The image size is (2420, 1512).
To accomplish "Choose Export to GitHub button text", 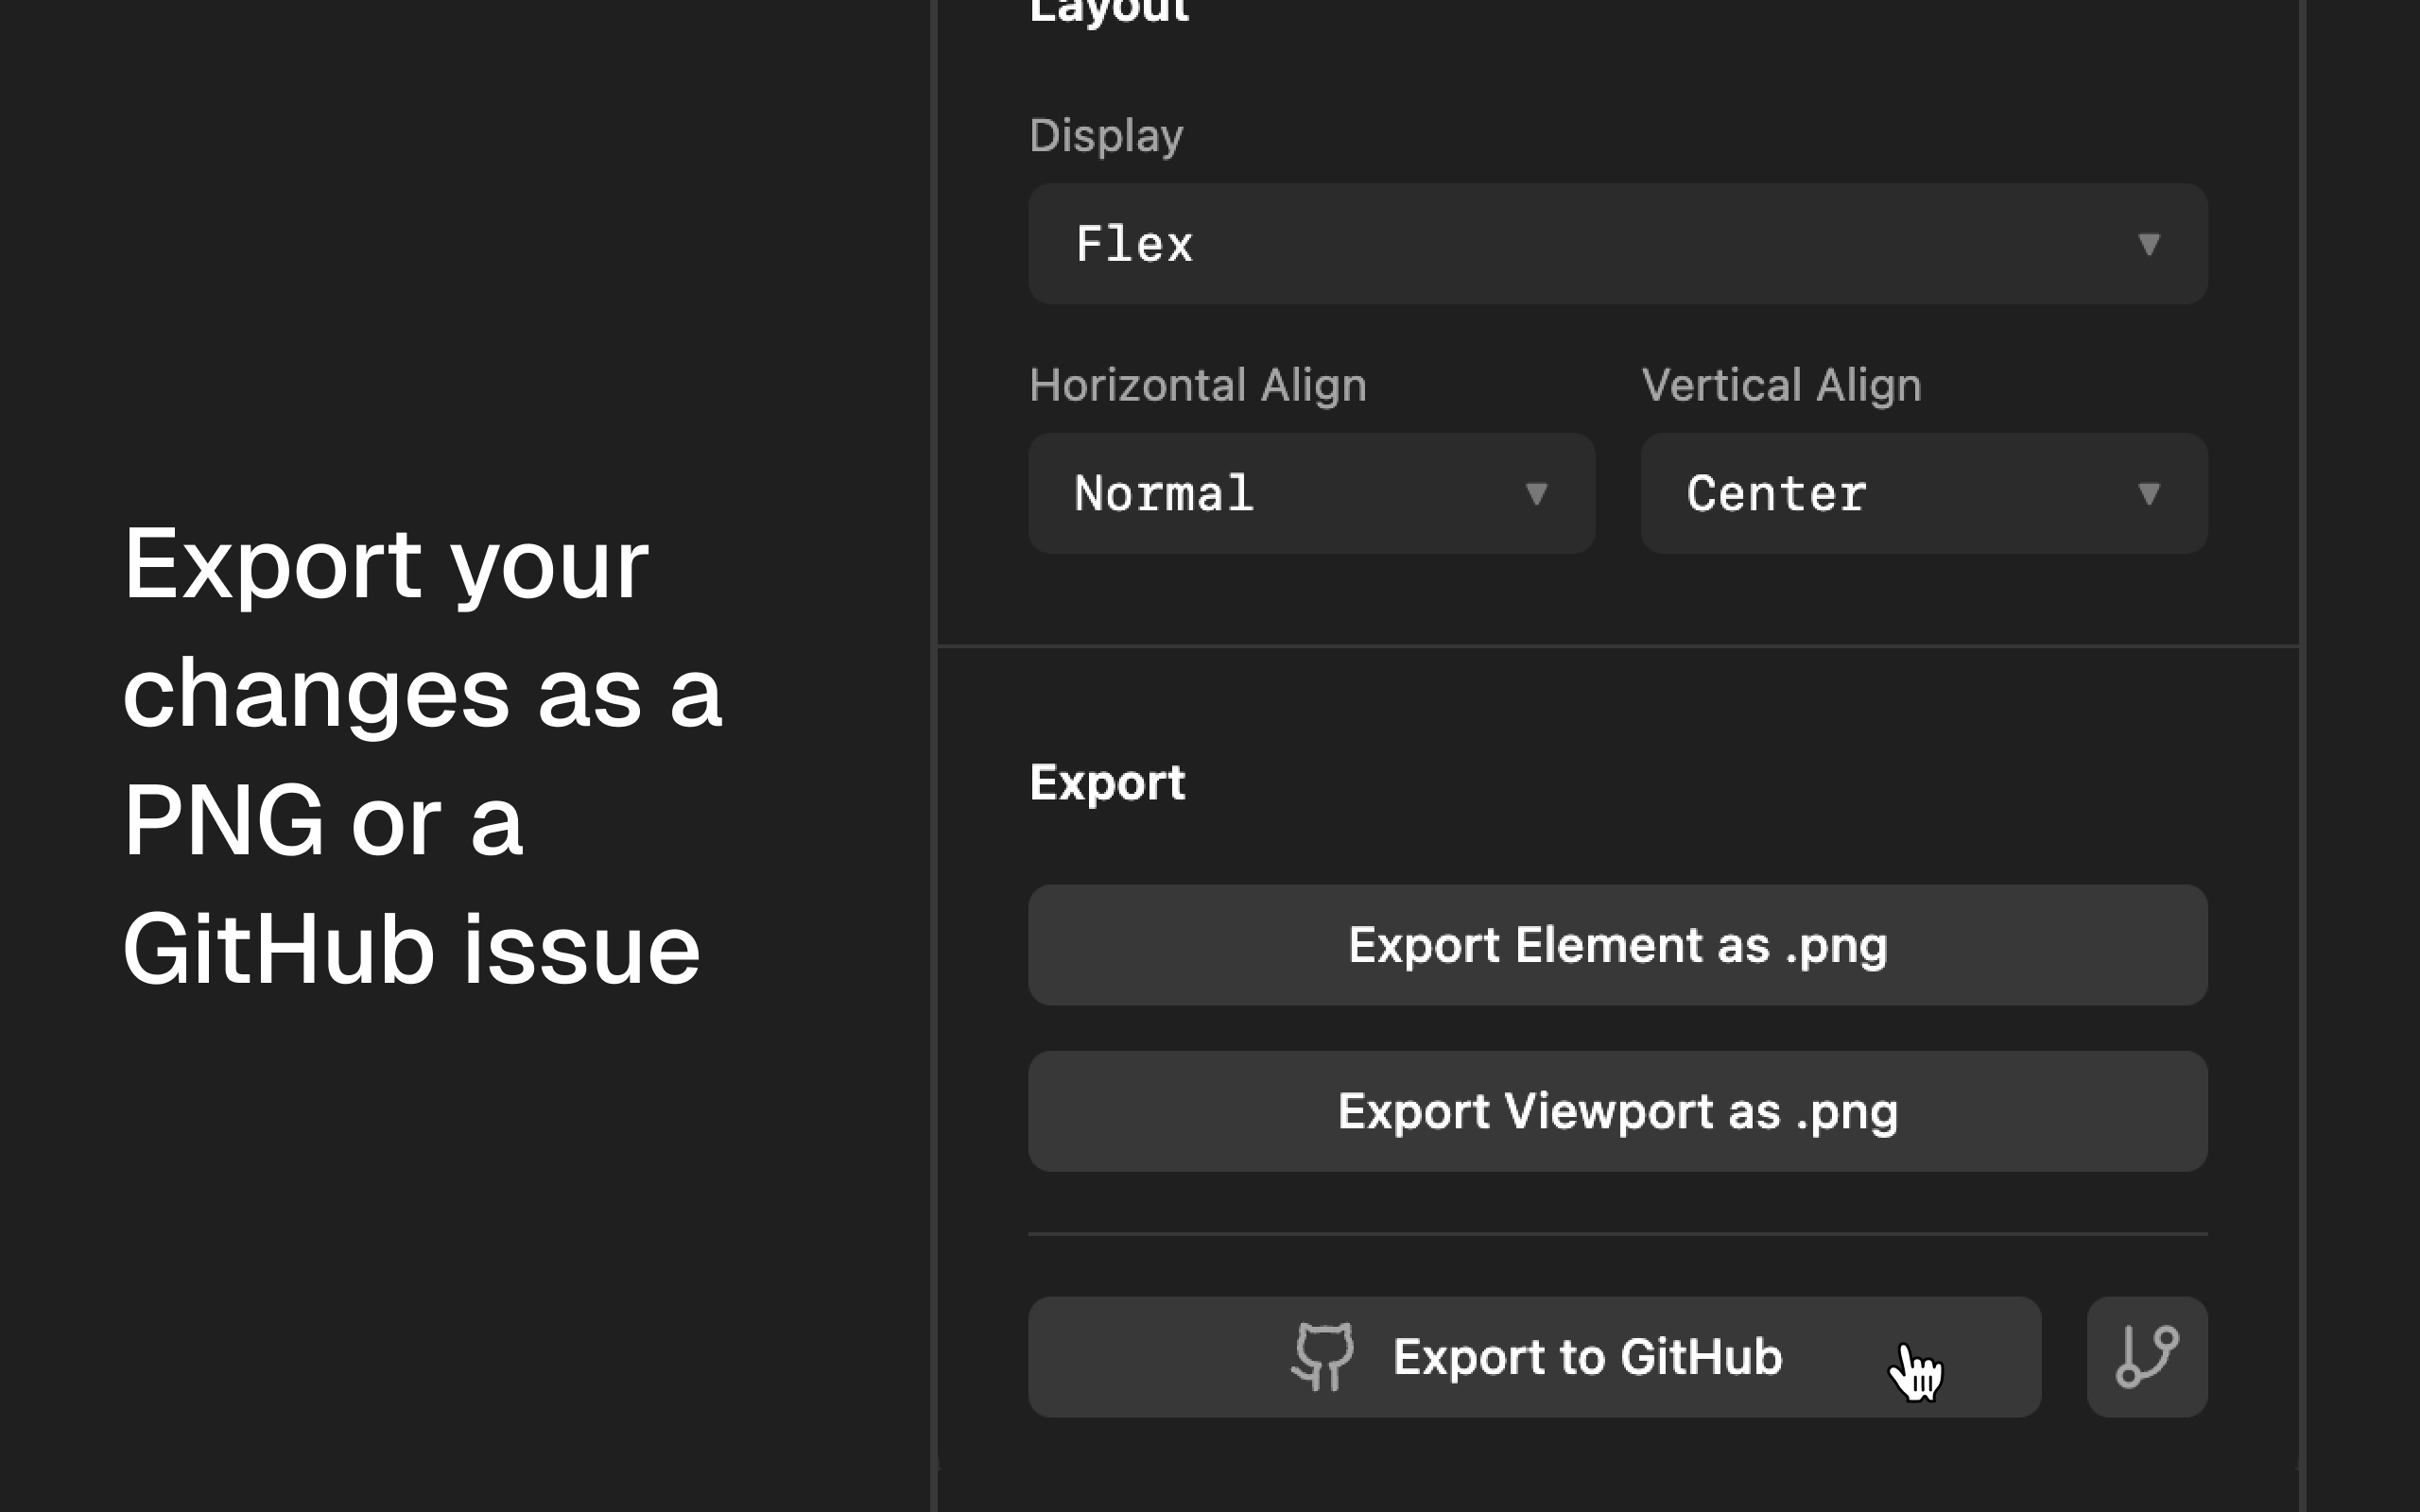I will coord(1587,1357).
